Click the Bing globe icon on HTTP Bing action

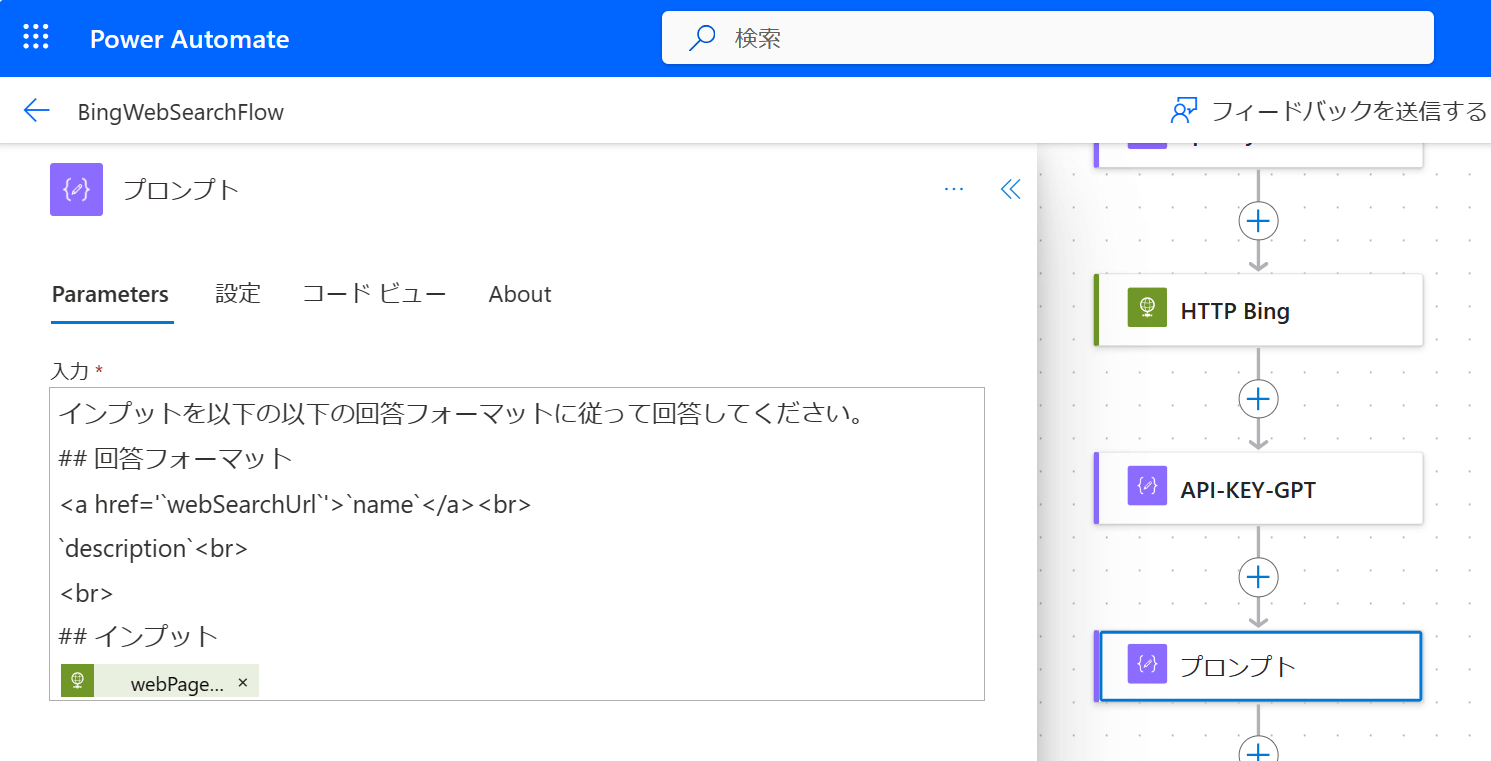click(1146, 309)
